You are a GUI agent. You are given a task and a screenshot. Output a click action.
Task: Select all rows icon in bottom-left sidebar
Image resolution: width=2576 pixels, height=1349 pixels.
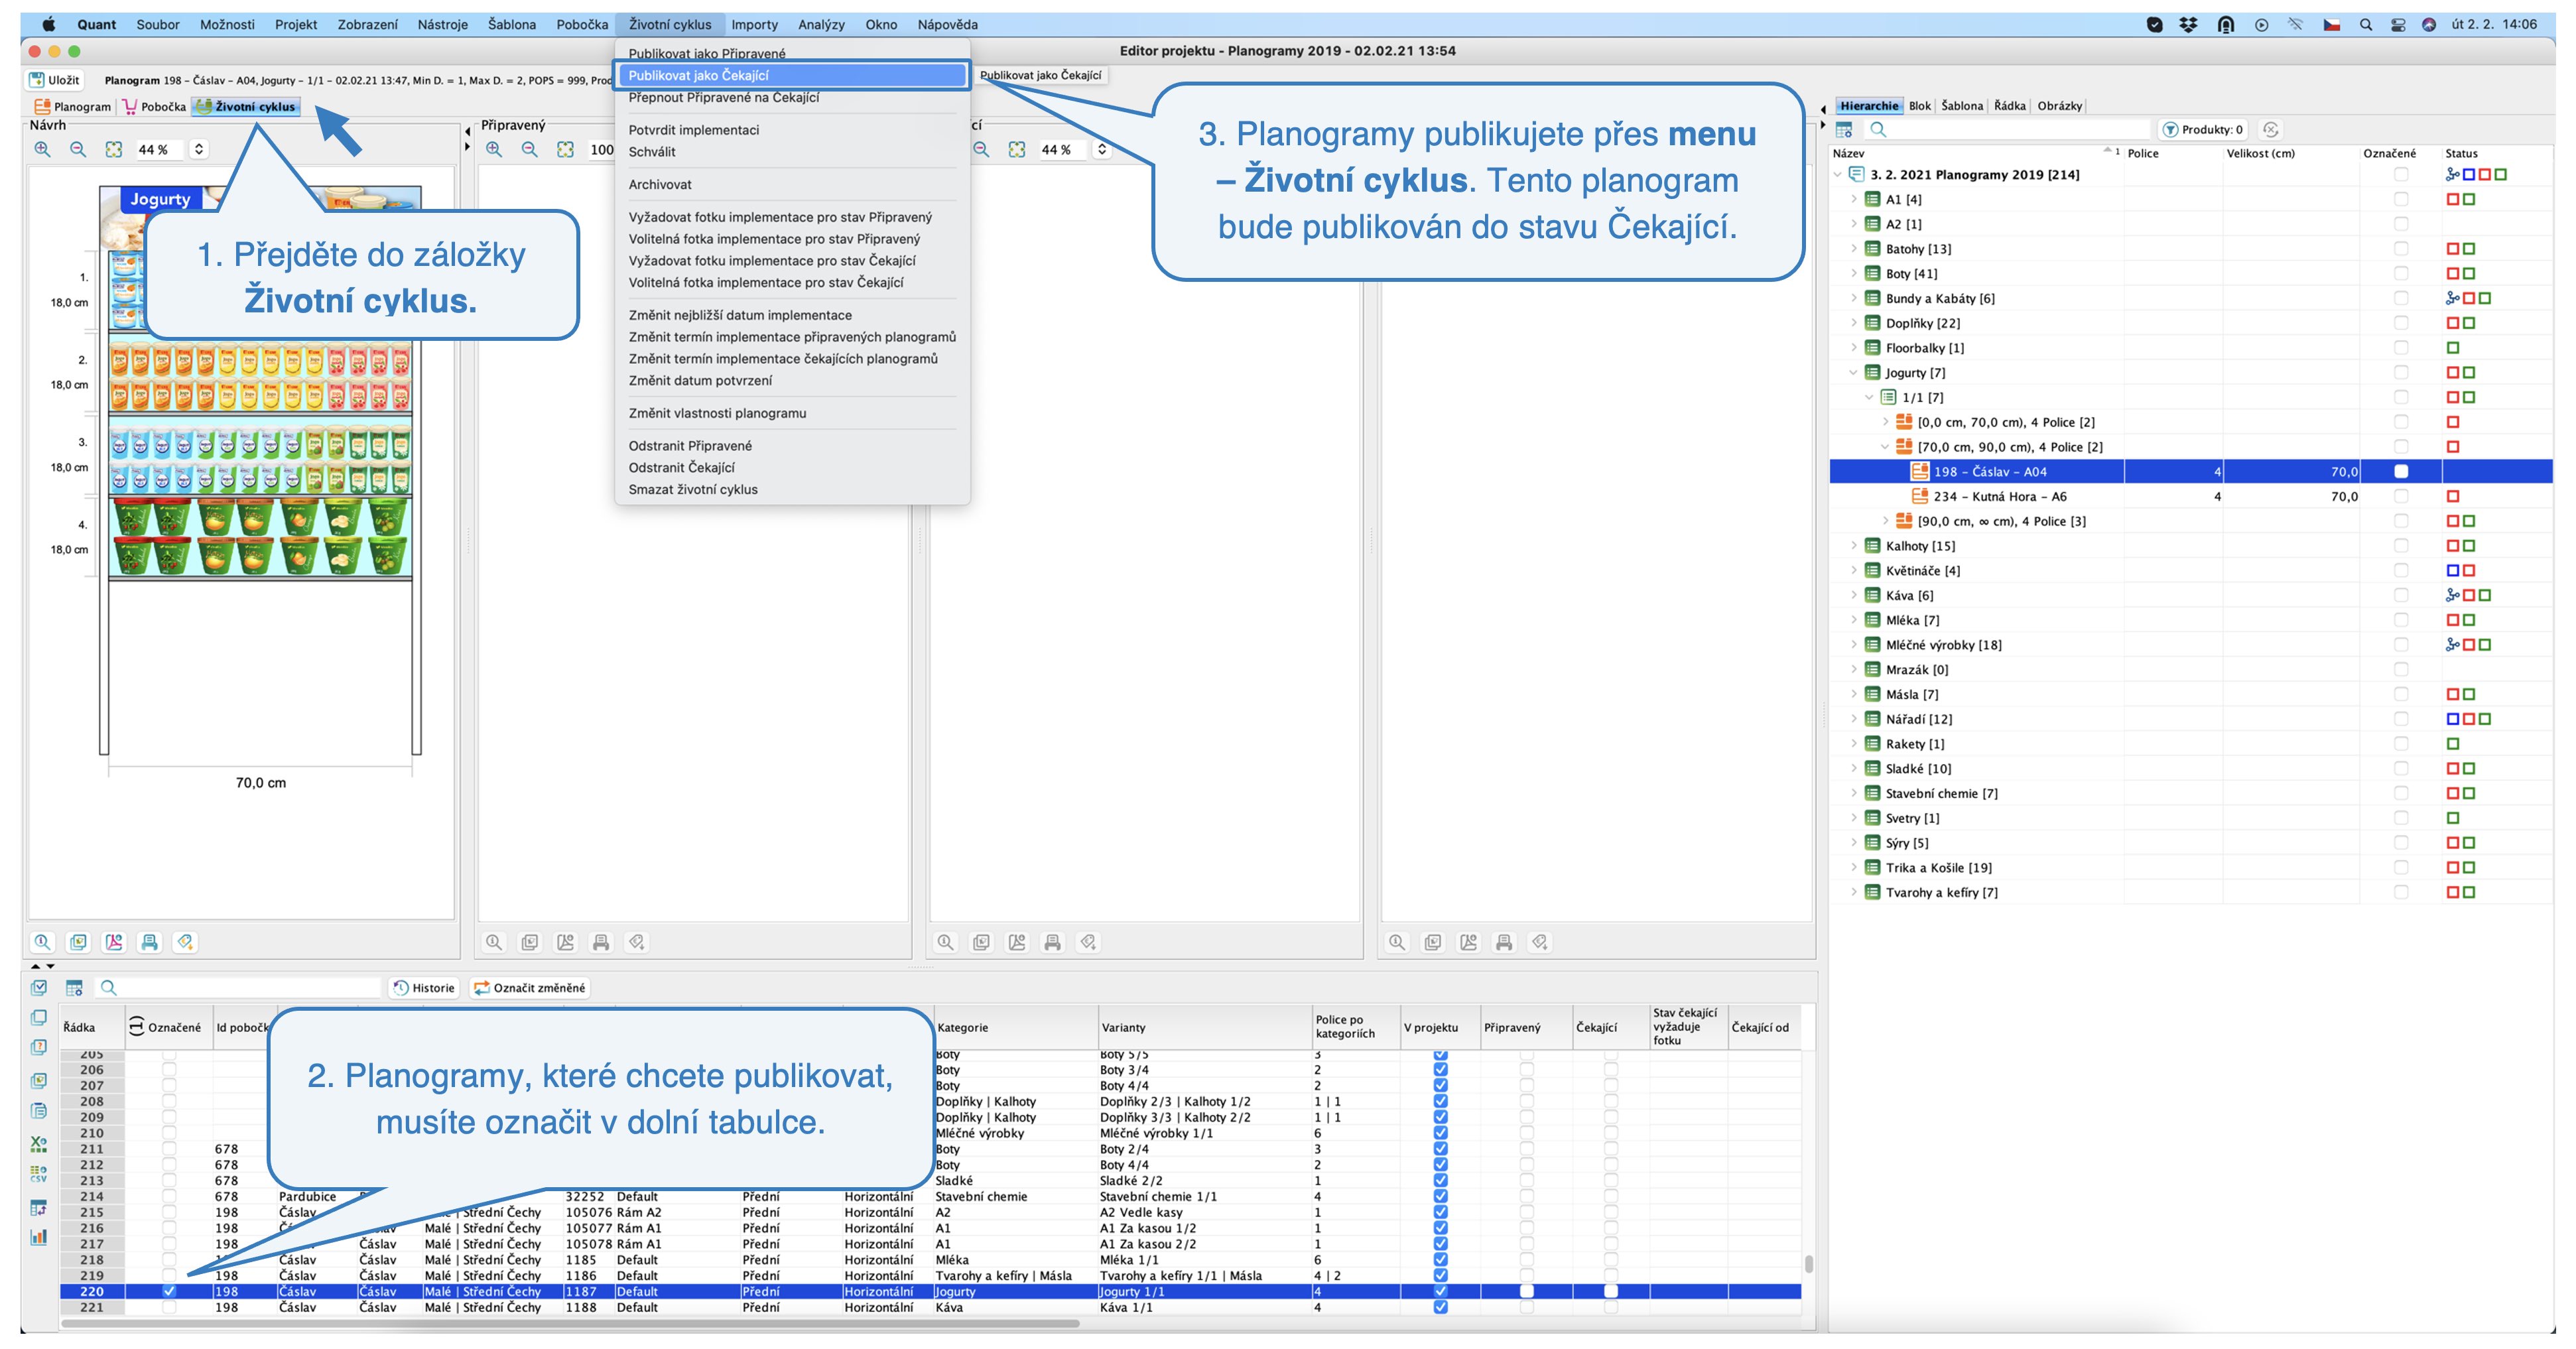pos(39,988)
